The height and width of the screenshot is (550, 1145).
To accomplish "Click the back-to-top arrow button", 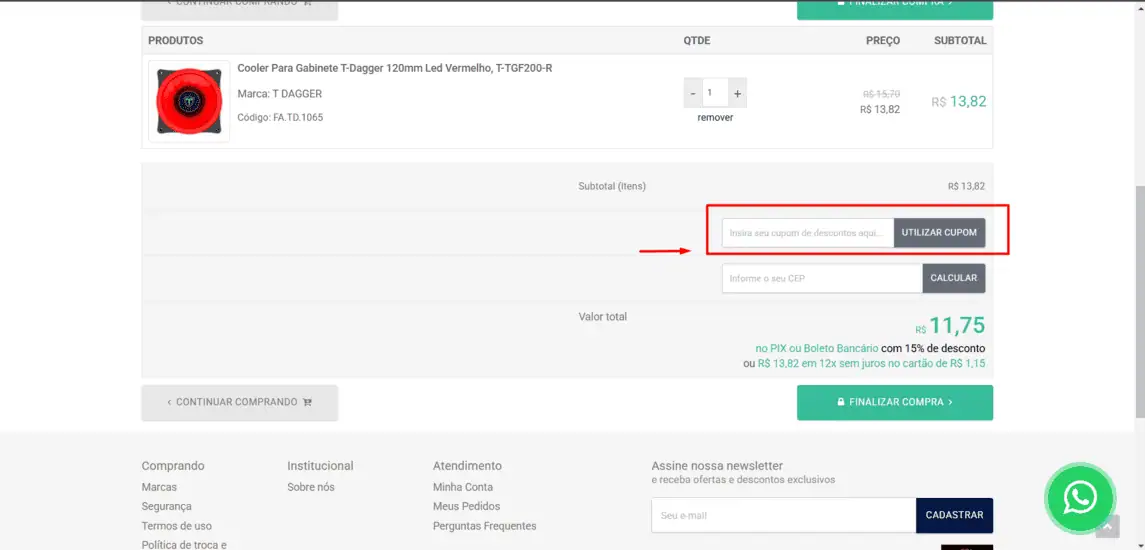I will click(x=1107, y=526).
